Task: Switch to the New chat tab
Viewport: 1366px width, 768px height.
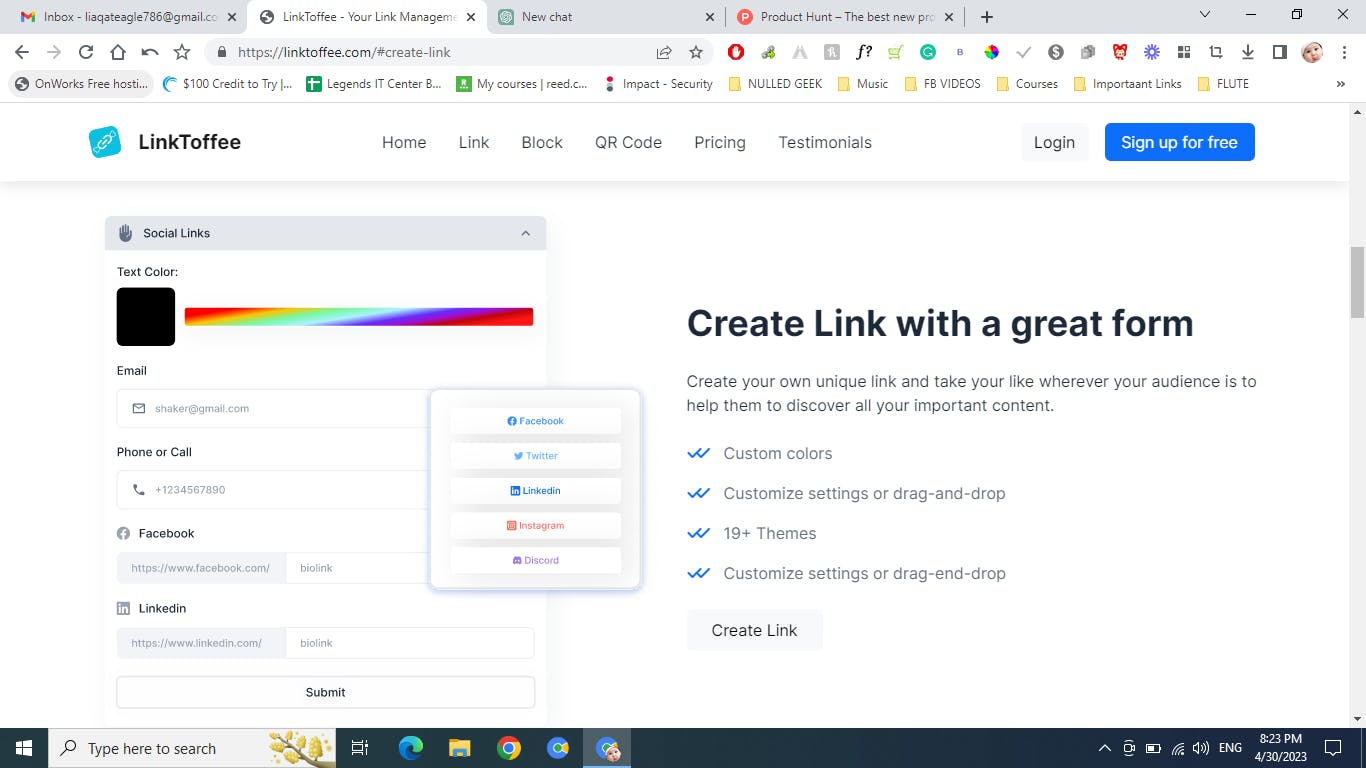Action: point(607,17)
